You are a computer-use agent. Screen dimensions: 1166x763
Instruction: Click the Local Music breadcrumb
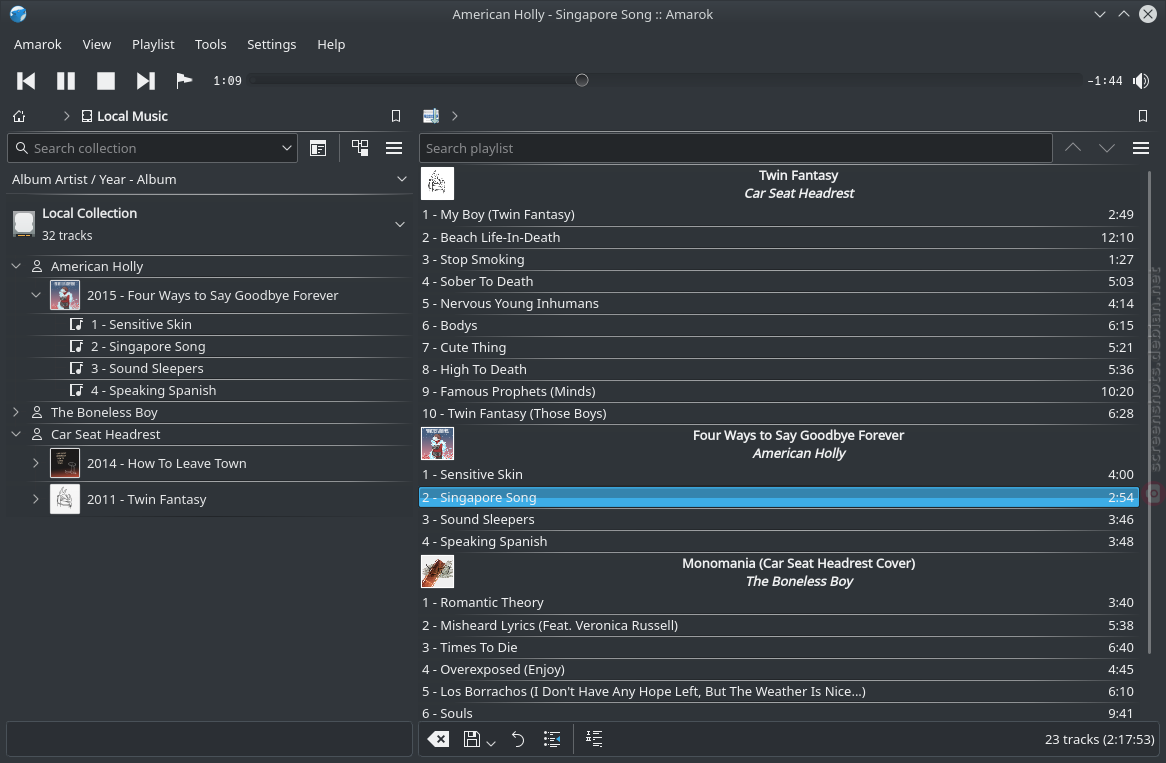[124, 116]
